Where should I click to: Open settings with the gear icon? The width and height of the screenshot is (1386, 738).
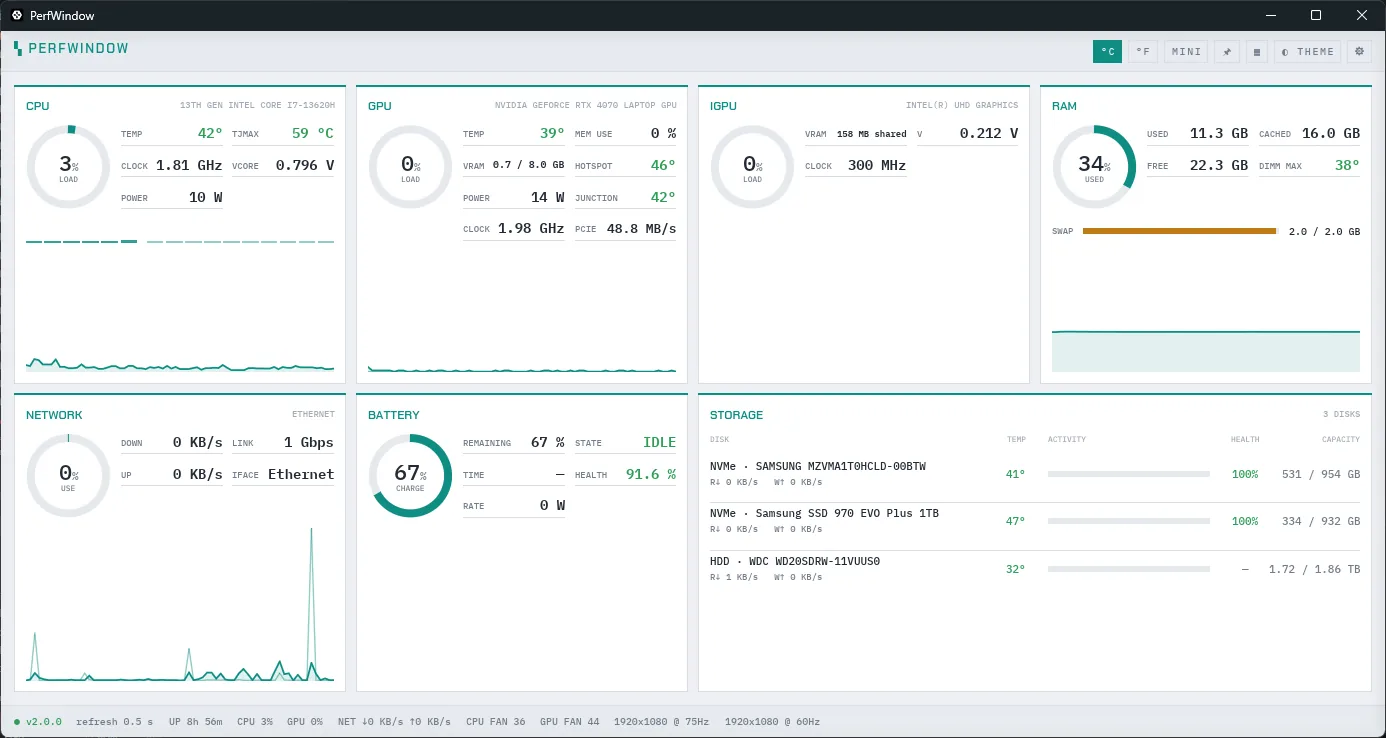click(x=1358, y=51)
